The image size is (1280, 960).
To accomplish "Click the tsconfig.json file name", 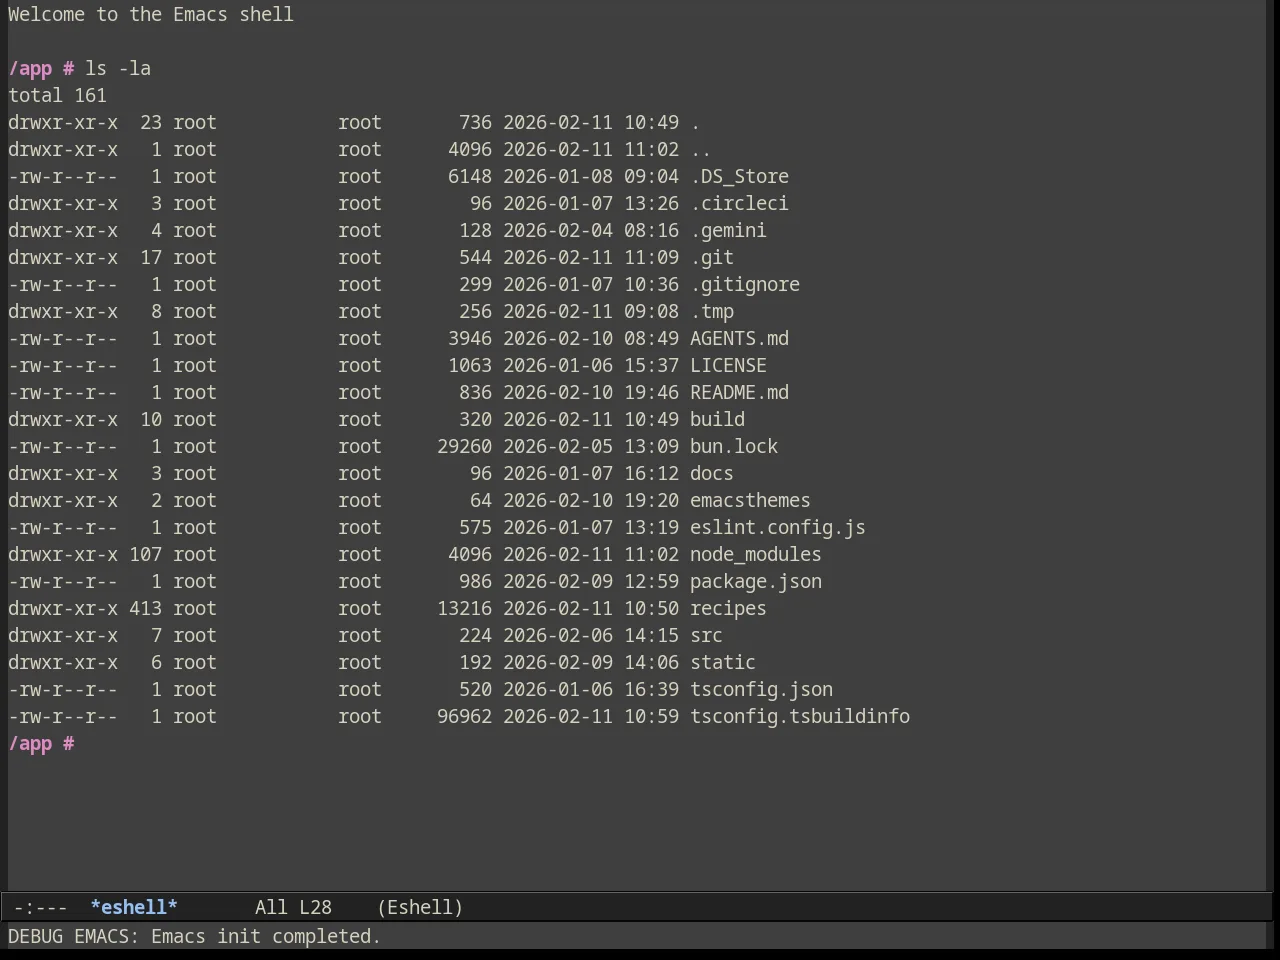I will (761, 690).
